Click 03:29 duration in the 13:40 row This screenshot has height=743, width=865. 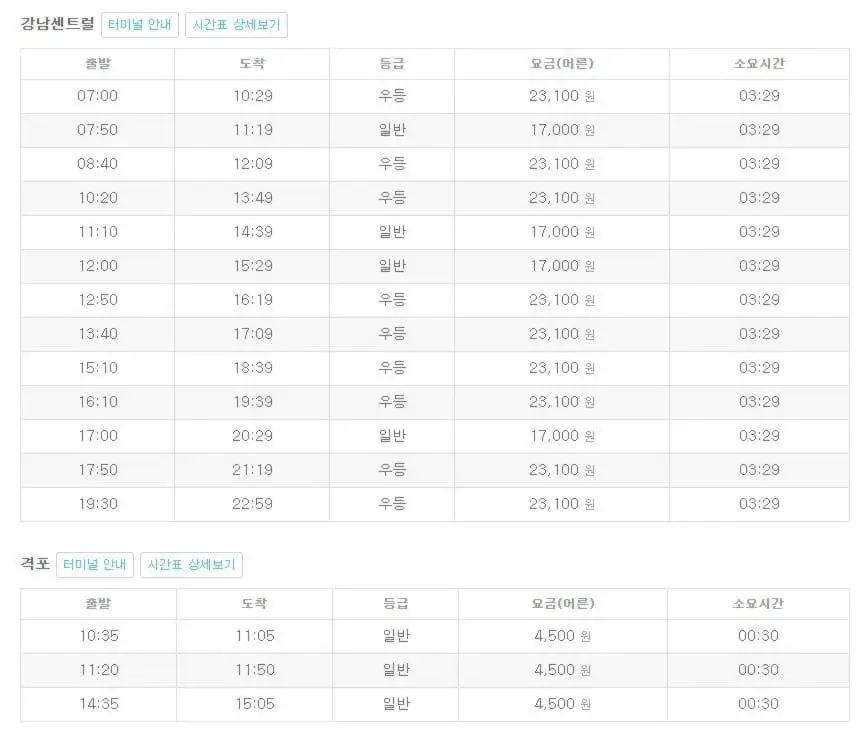click(759, 334)
